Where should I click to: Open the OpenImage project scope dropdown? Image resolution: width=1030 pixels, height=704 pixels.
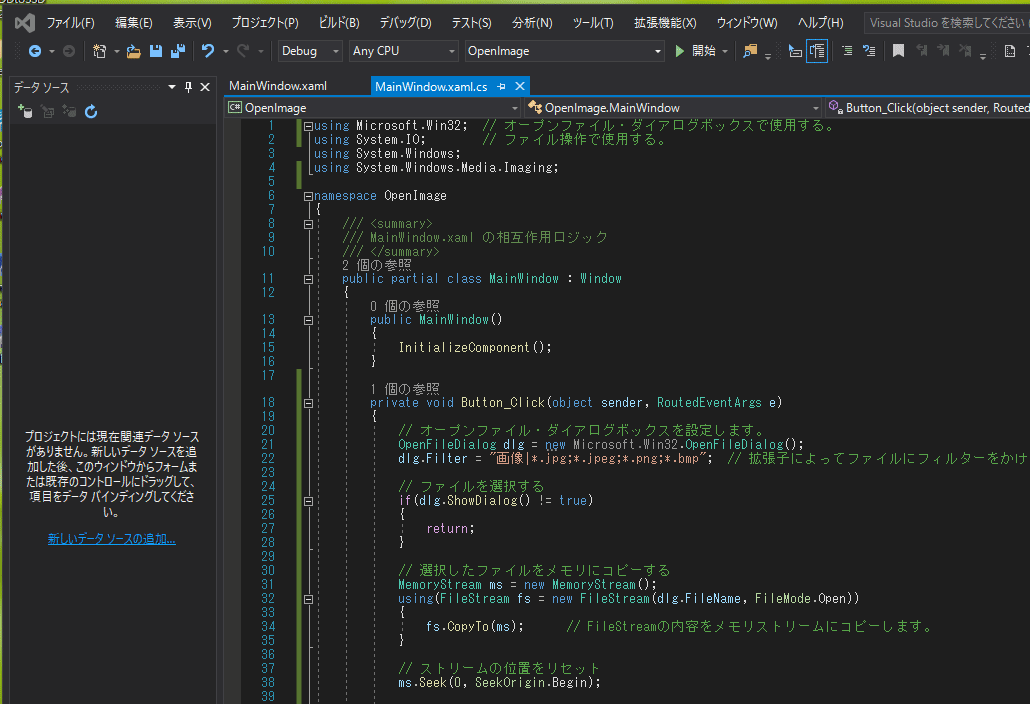click(x=373, y=108)
